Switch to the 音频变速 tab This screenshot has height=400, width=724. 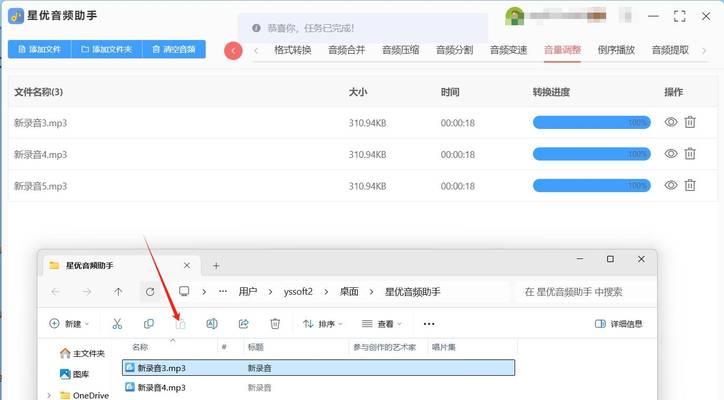[x=508, y=50]
